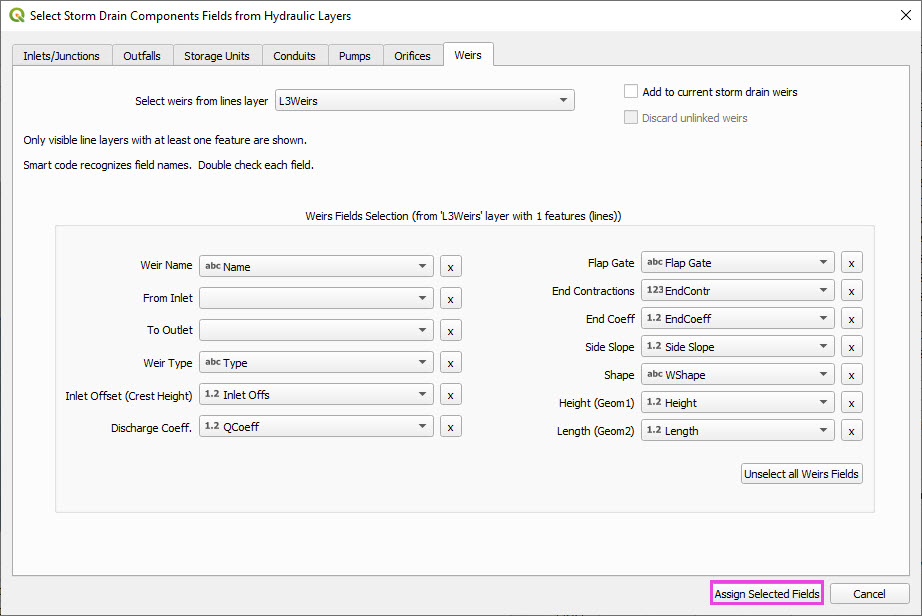Expand the To Outlet field dropdown

pos(316,331)
